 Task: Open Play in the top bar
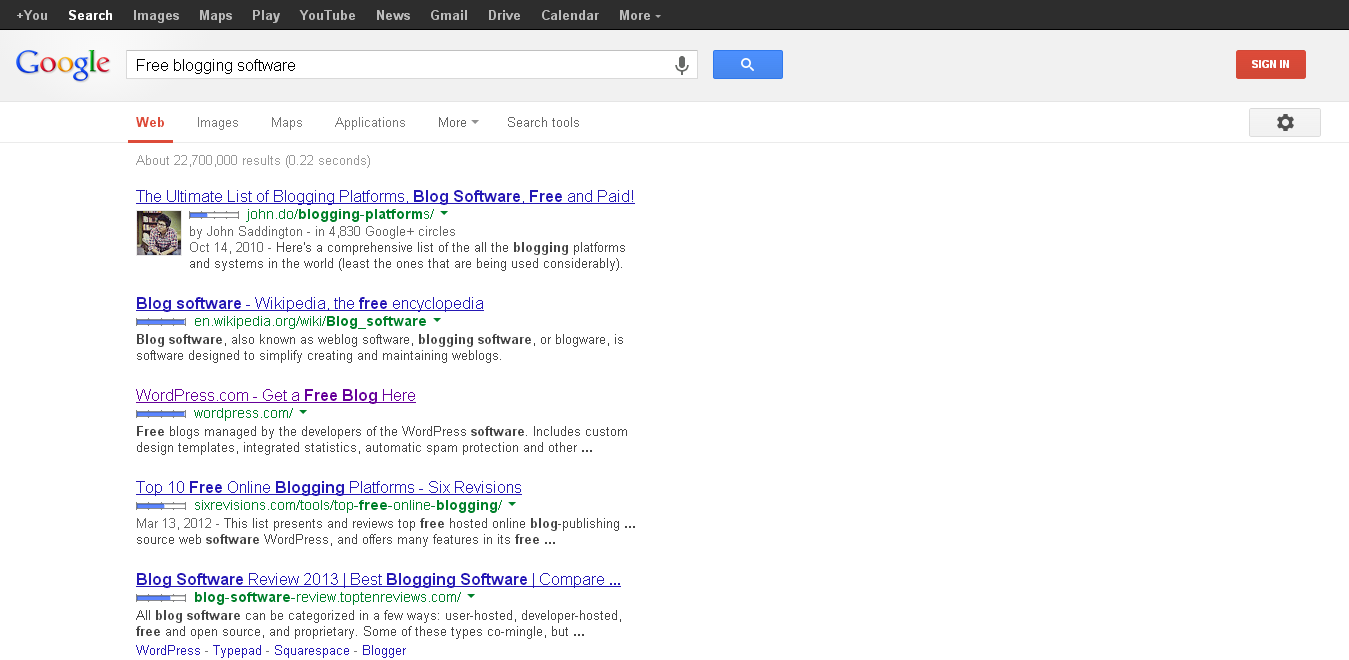[266, 15]
